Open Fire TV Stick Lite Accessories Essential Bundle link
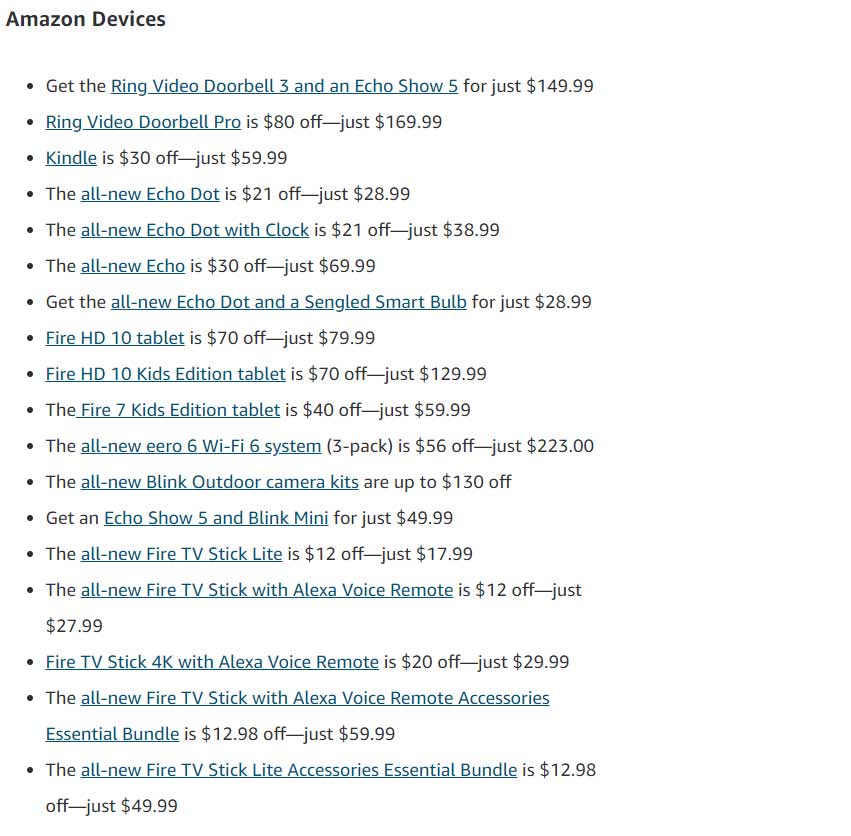 pyautogui.click(x=299, y=770)
